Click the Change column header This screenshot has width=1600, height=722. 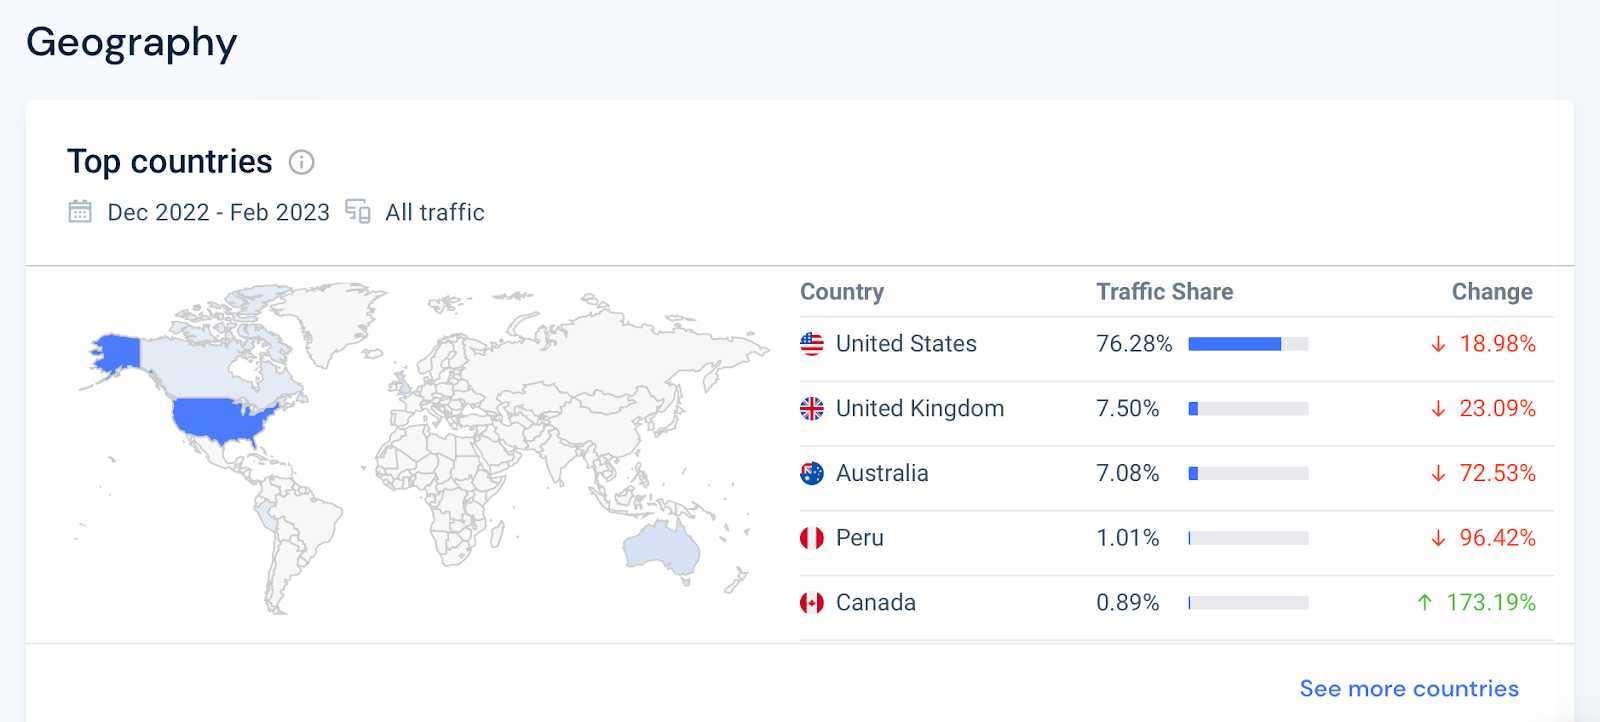click(1491, 292)
